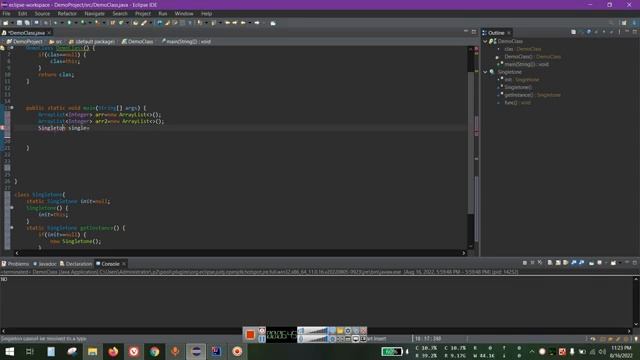Fold main method using gutter toggle
The image size is (640, 360).
[12, 108]
